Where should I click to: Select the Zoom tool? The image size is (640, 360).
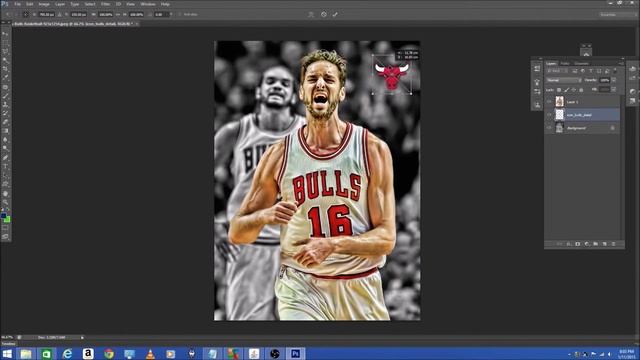[x=6, y=202]
